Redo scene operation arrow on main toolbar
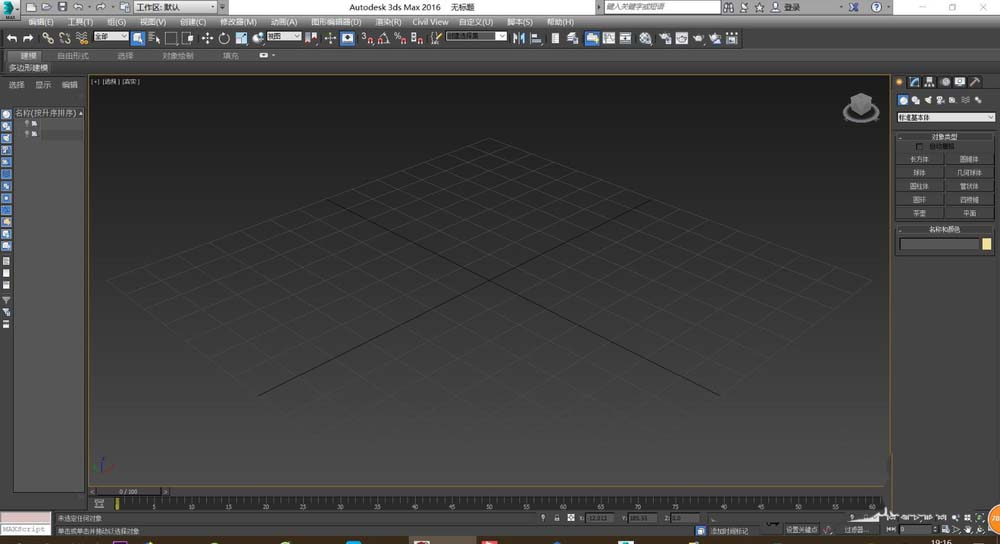This screenshot has height=544, width=1000. [28, 38]
